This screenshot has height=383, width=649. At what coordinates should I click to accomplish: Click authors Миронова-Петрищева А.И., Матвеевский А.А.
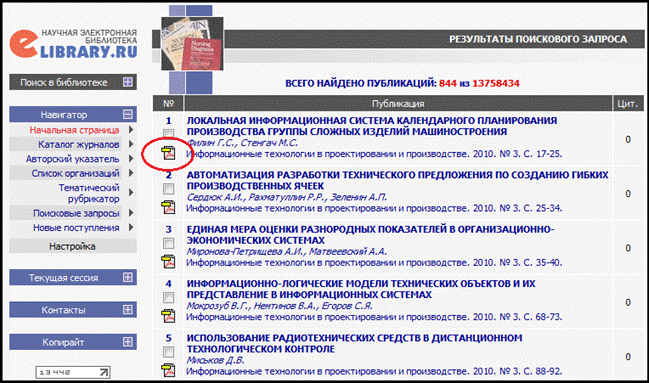(x=287, y=251)
